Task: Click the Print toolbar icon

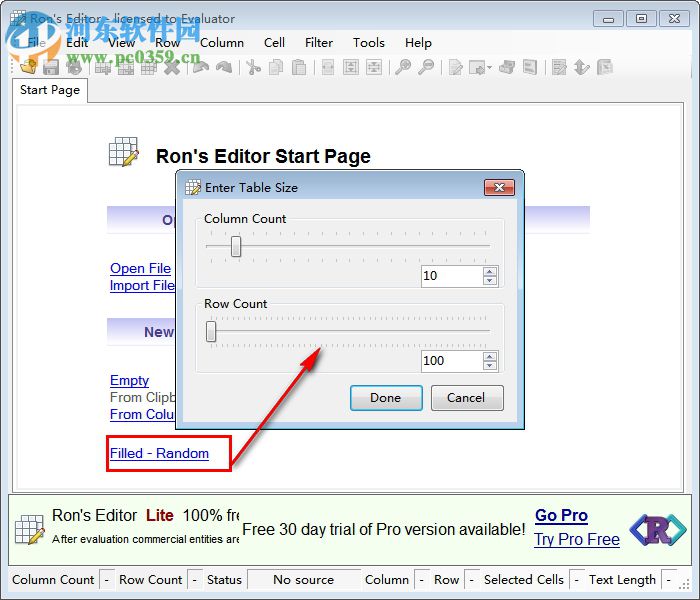Action: coord(74,67)
